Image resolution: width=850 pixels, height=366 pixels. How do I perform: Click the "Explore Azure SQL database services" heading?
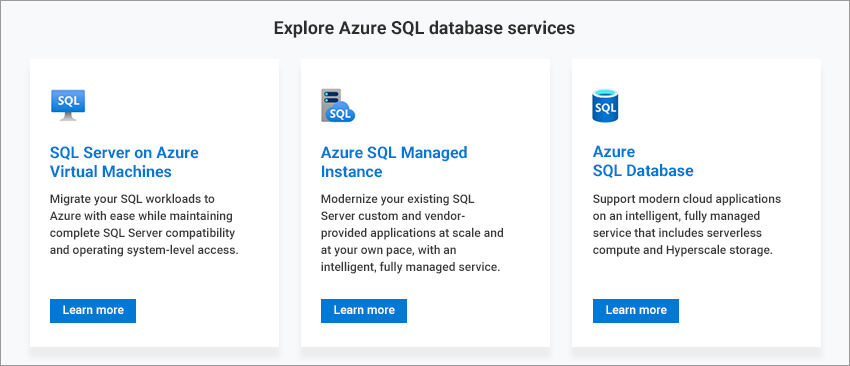pyautogui.click(x=424, y=28)
